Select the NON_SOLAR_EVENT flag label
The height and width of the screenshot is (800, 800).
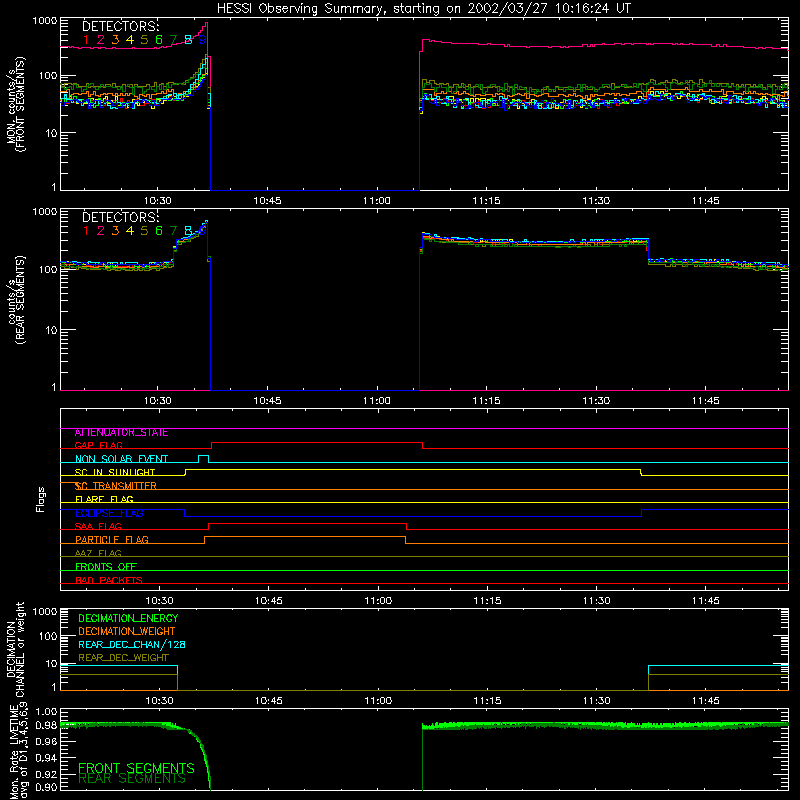(121, 459)
